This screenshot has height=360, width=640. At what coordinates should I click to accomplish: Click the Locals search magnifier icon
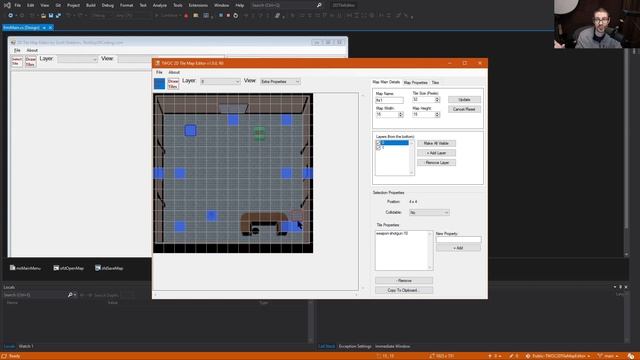click(x=70, y=295)
